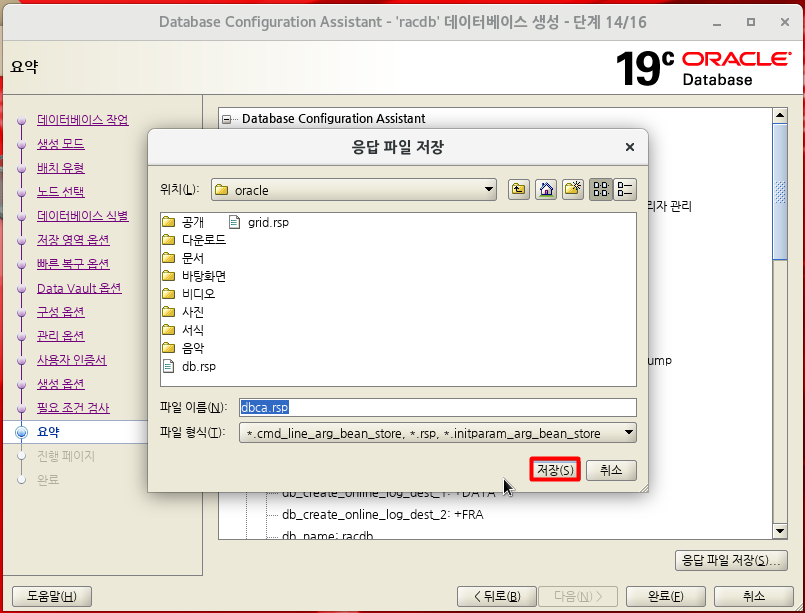Viewport: 805px width, 613px height.
Task: Open the 저장 영역 옵션 step link
Action: (x=73, y=240)
